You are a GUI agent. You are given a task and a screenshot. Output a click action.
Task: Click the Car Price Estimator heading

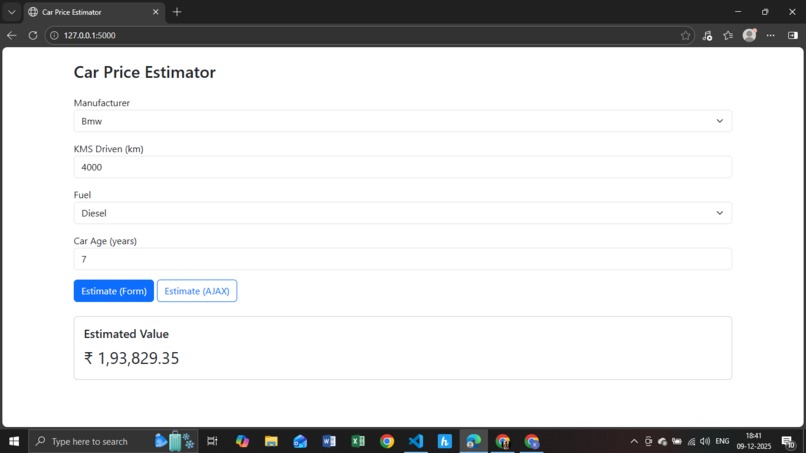pyautogui.click(x=144, y=72)
